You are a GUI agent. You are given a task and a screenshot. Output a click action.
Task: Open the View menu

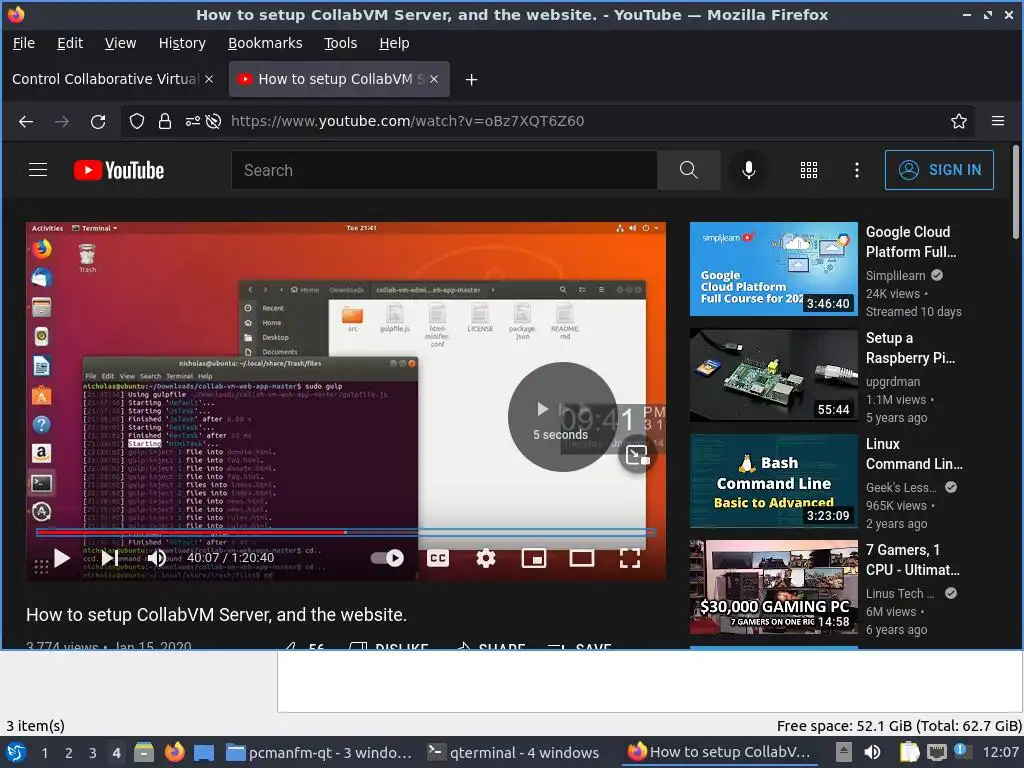[x=121, y=43]
